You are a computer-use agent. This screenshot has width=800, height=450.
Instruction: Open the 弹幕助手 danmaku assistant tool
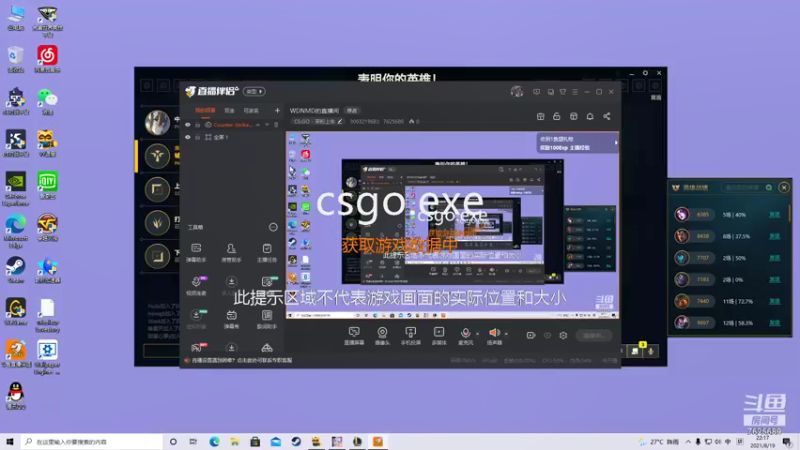(x=196, y=253)
